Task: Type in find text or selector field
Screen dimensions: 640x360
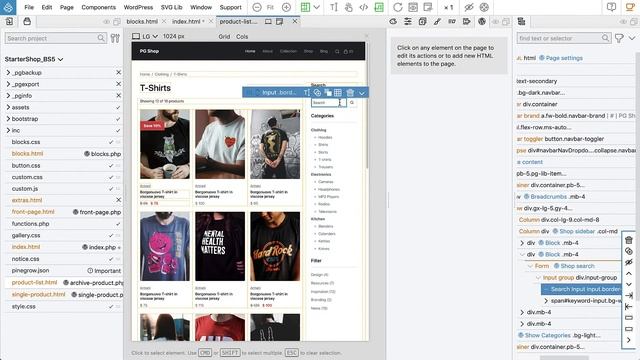Action: click(564, 38)
